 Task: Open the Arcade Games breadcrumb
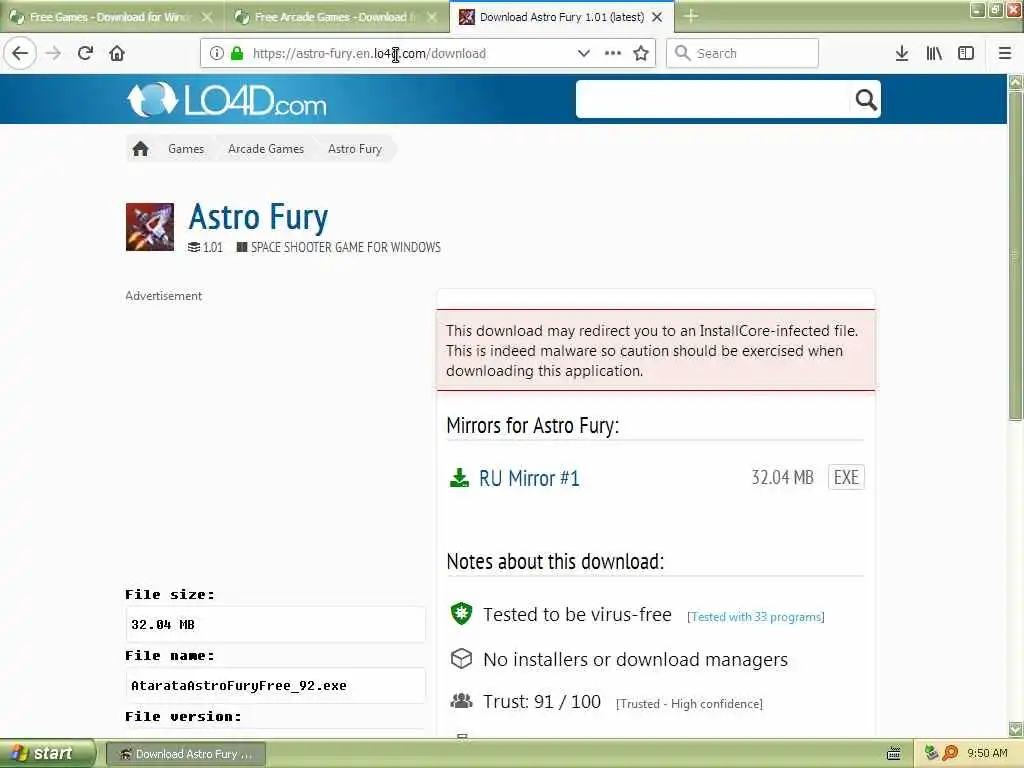point(266,149)
